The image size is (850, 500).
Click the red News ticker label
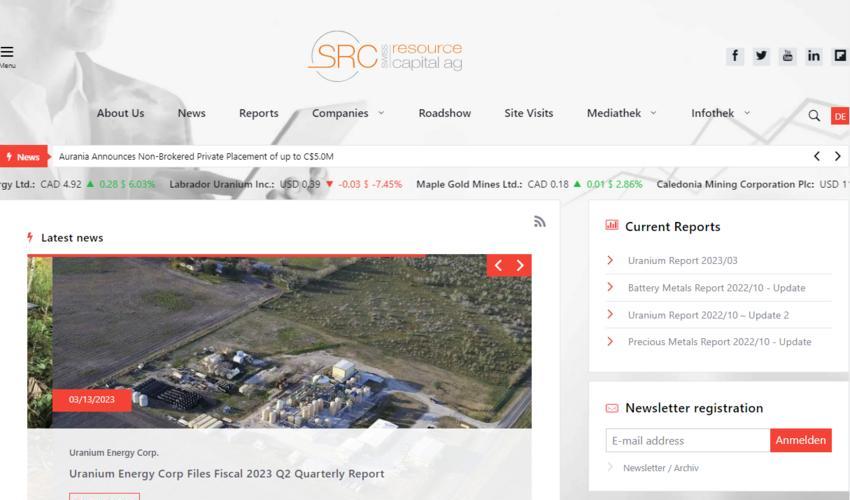pos(23,157)
